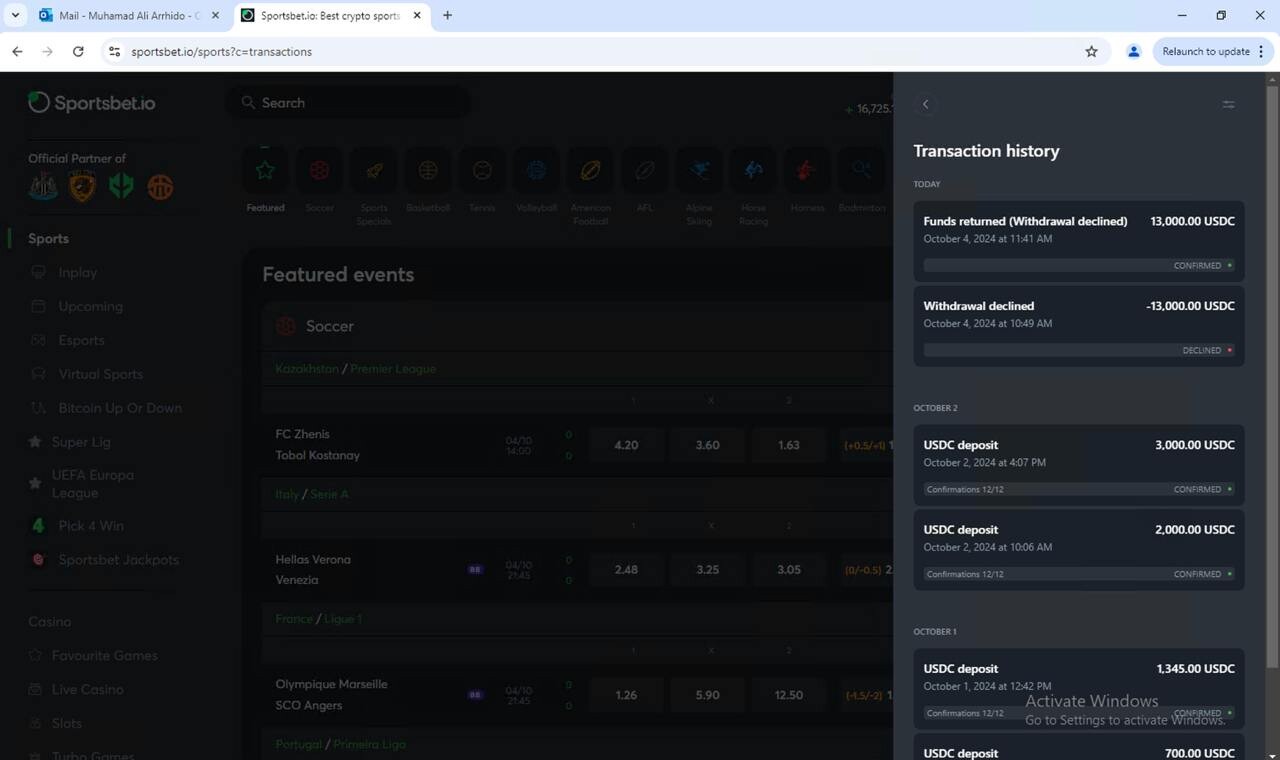
Task: Select the Volleyball category icon
Action: click(x=536, y=171)
